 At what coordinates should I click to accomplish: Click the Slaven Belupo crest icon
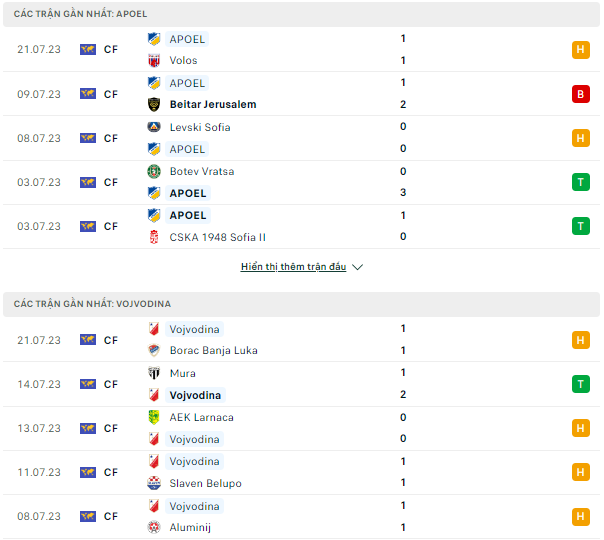(x=154, y=483)
